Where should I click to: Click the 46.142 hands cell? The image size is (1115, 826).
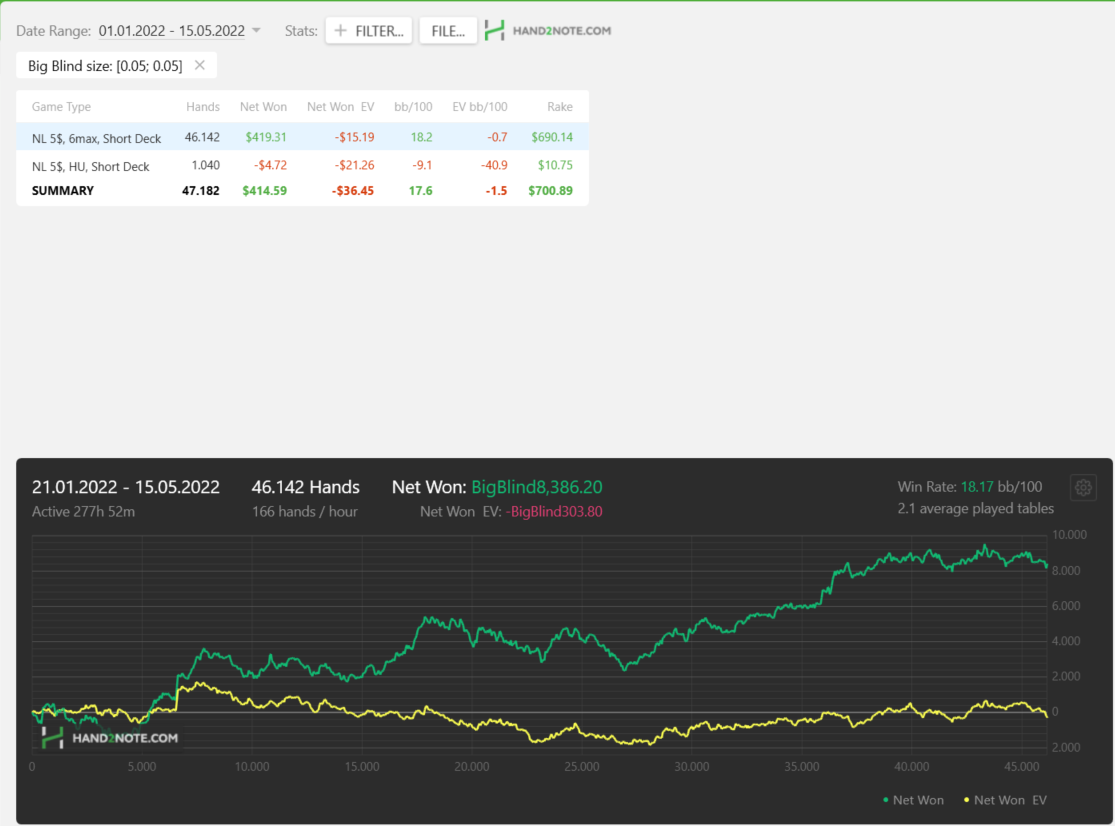click(202, 137)
